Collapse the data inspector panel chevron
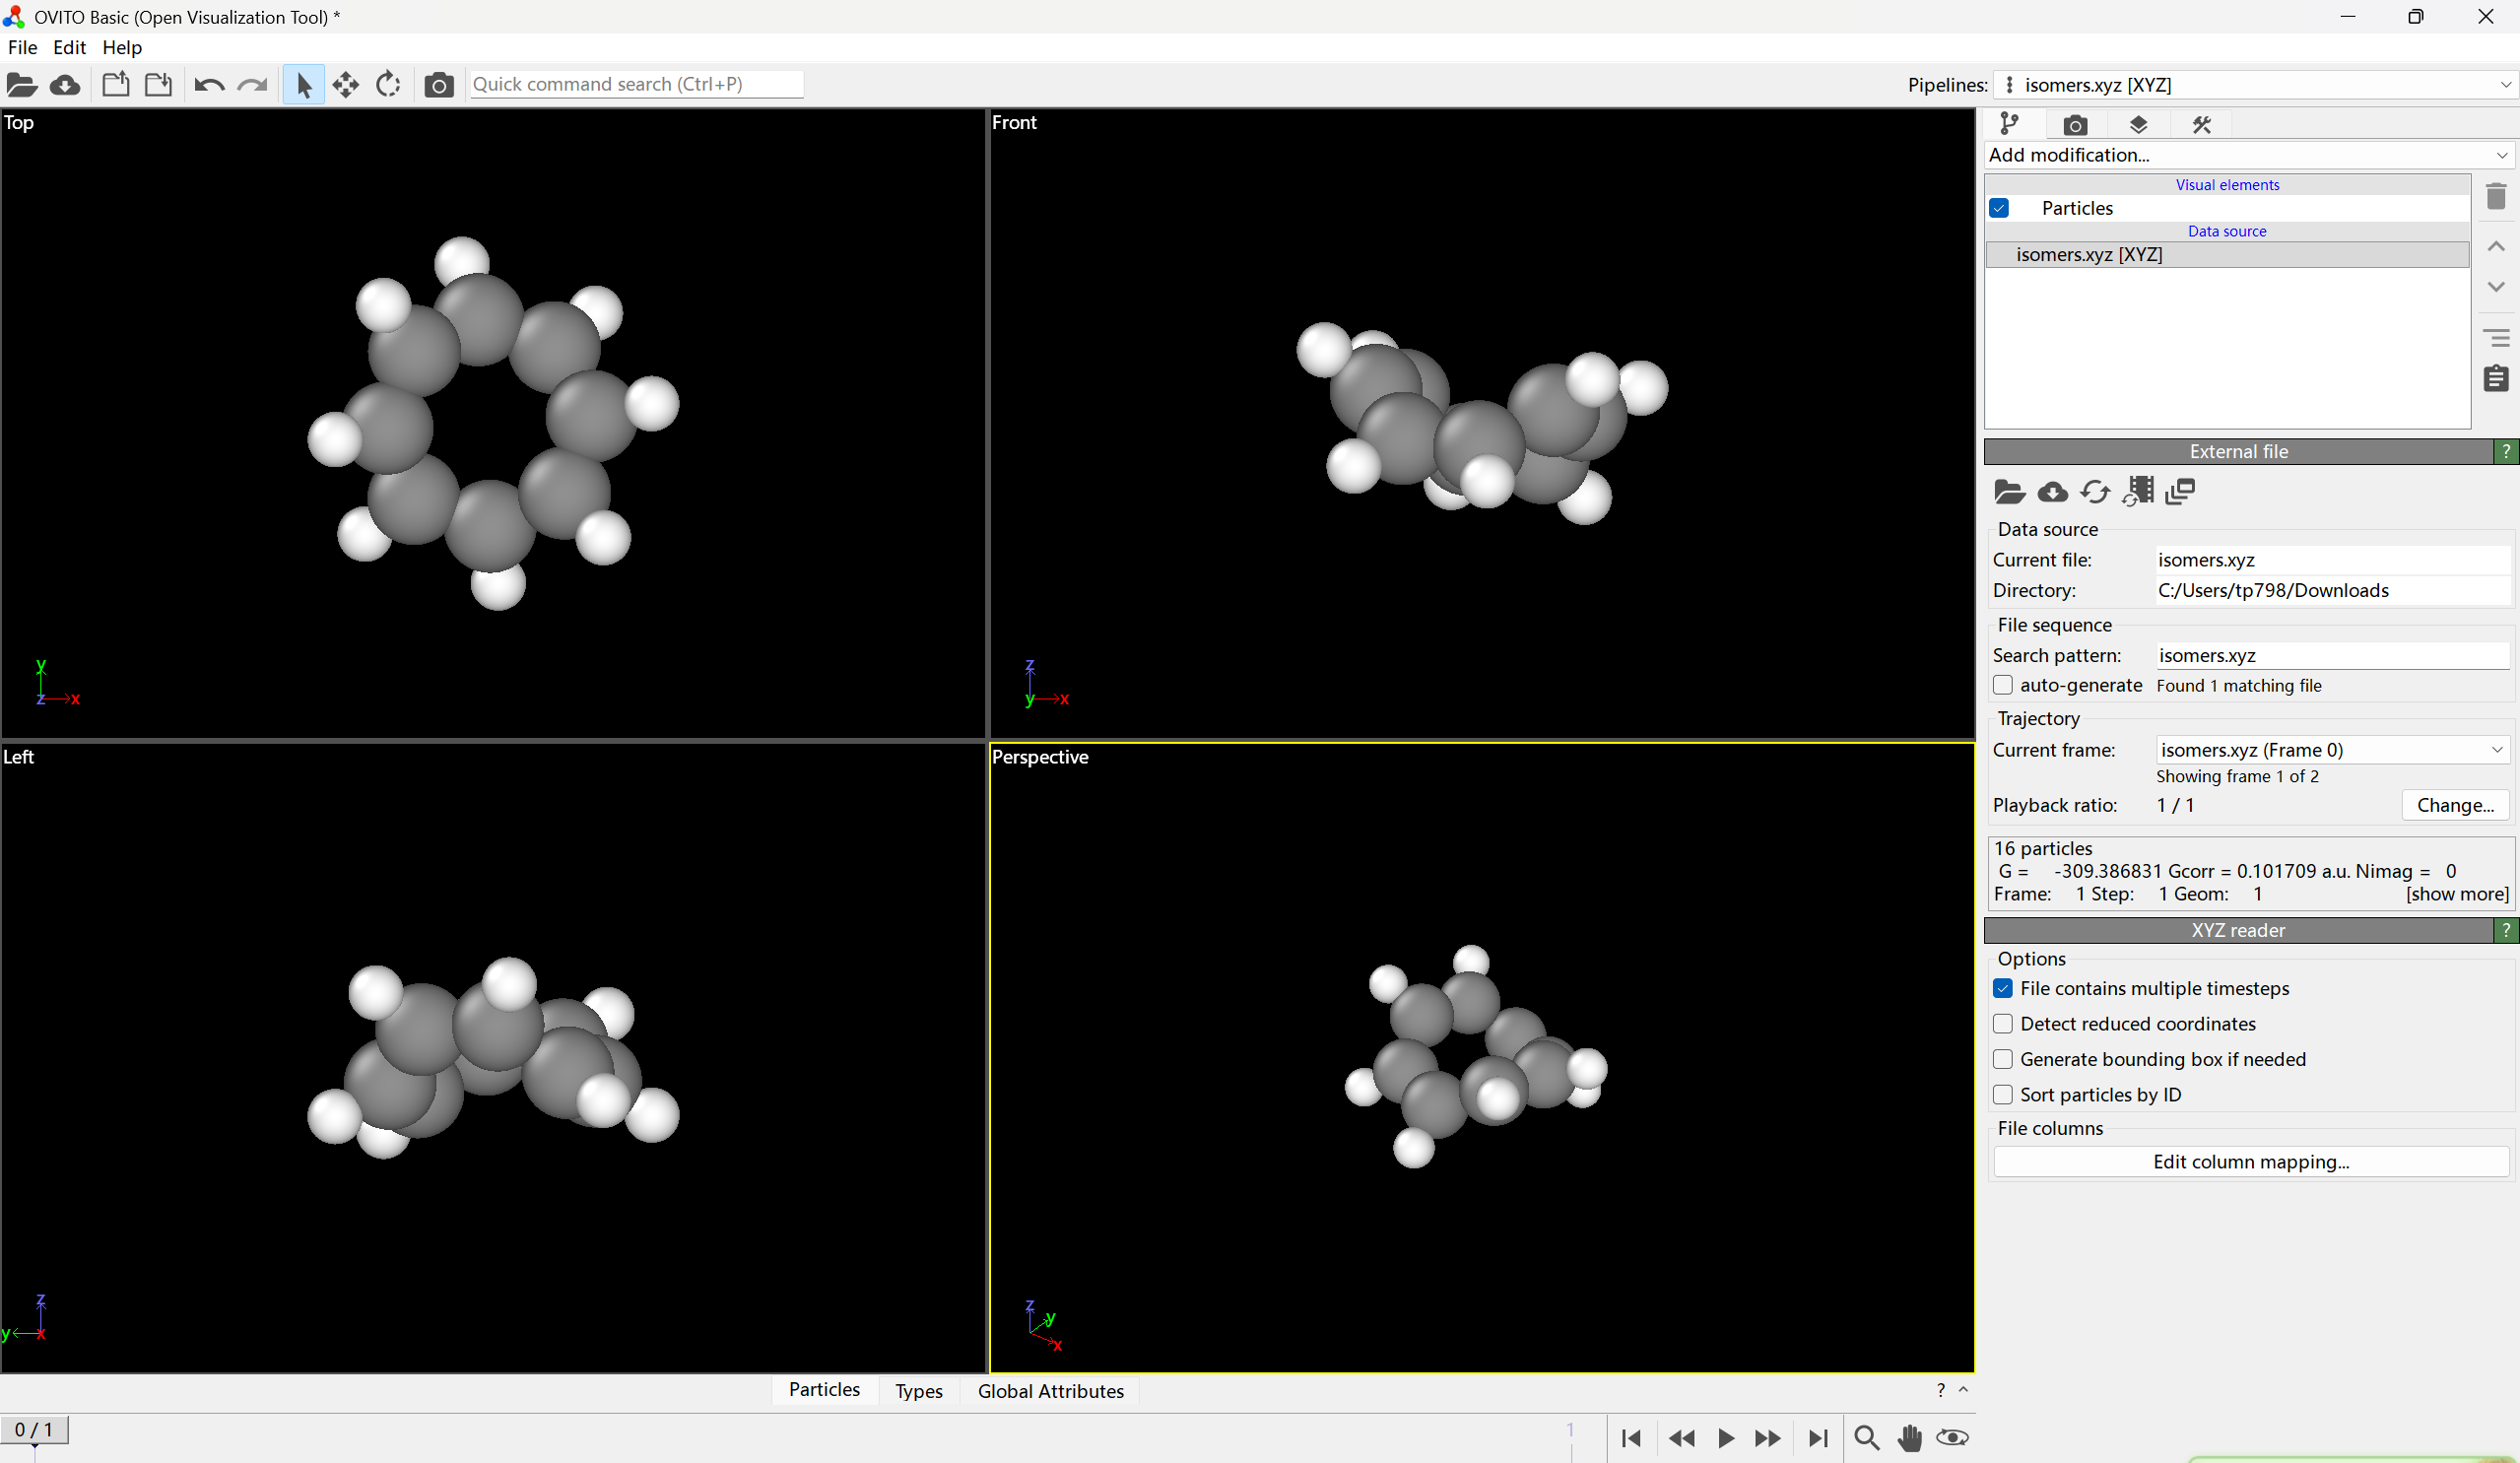The image size is (2520, 1463). 1963,1390
